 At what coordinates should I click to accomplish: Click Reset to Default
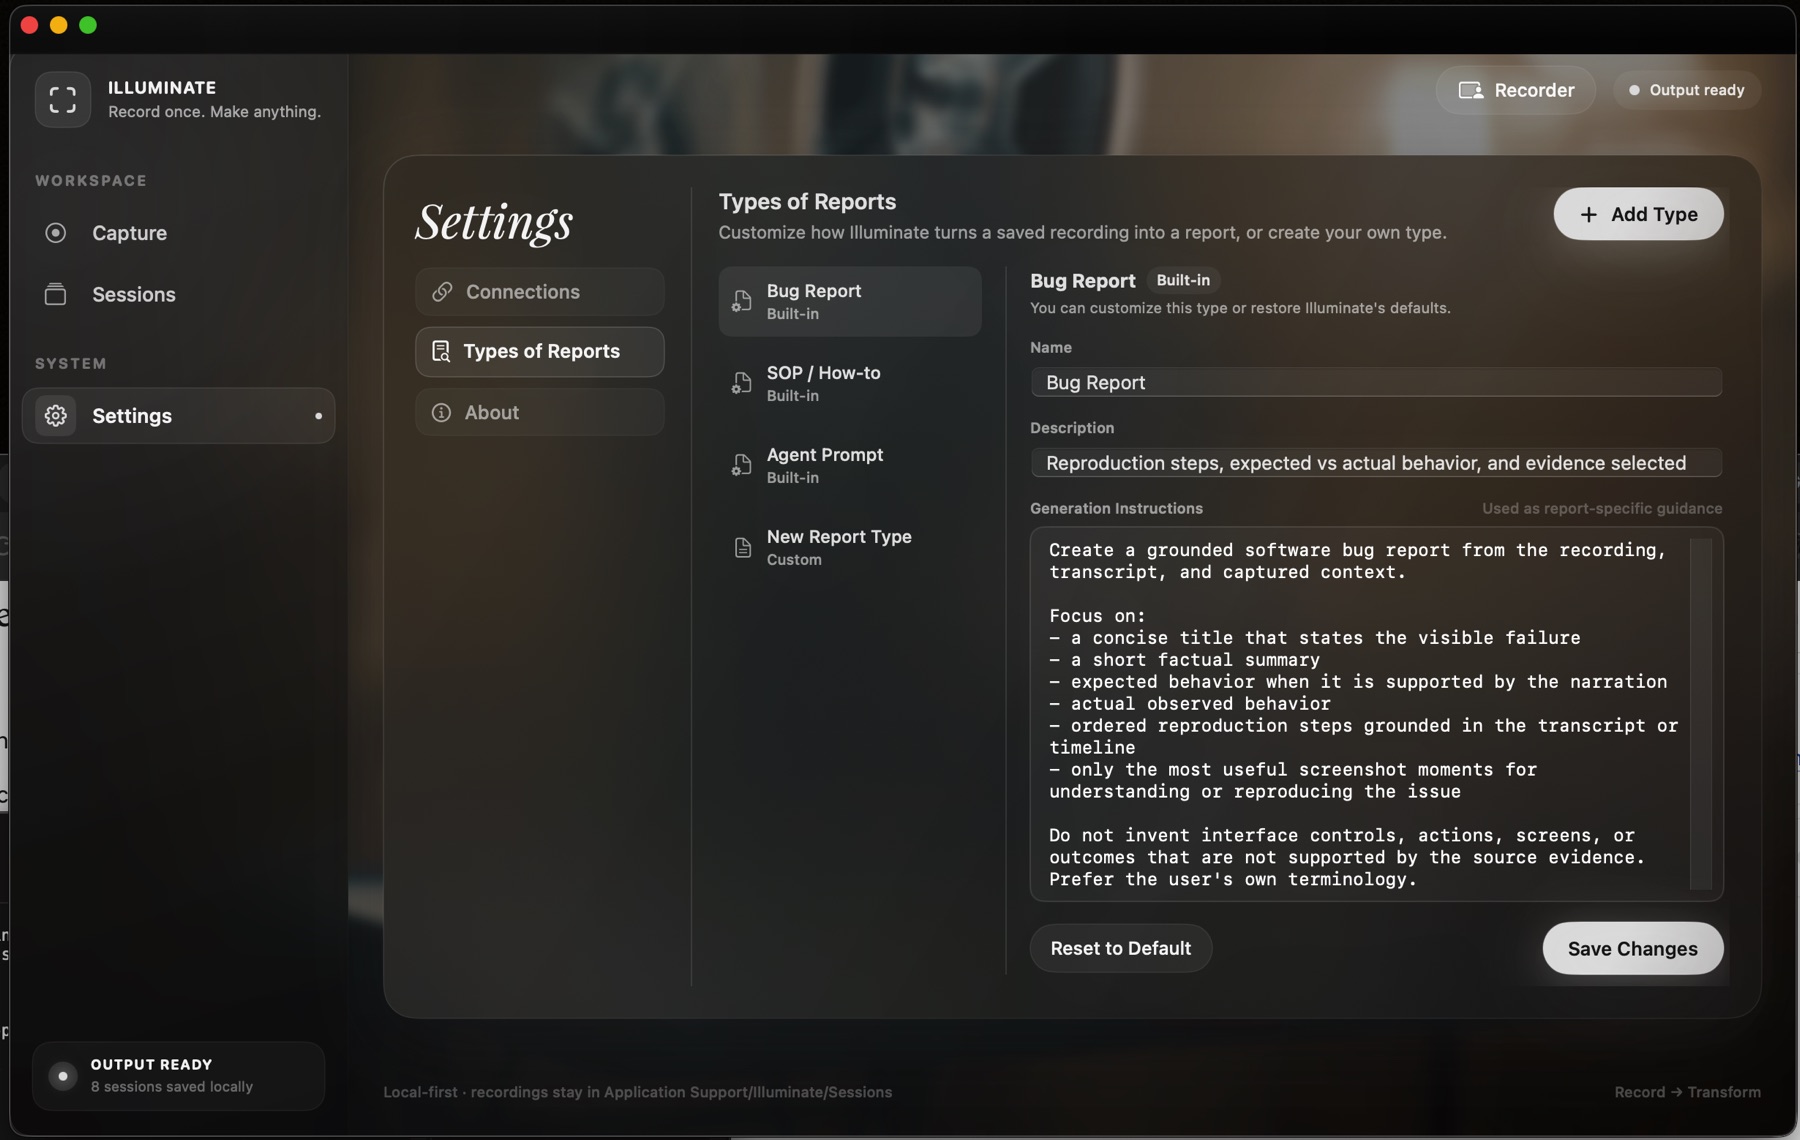pyautogui.click(x=1121, y=948)
